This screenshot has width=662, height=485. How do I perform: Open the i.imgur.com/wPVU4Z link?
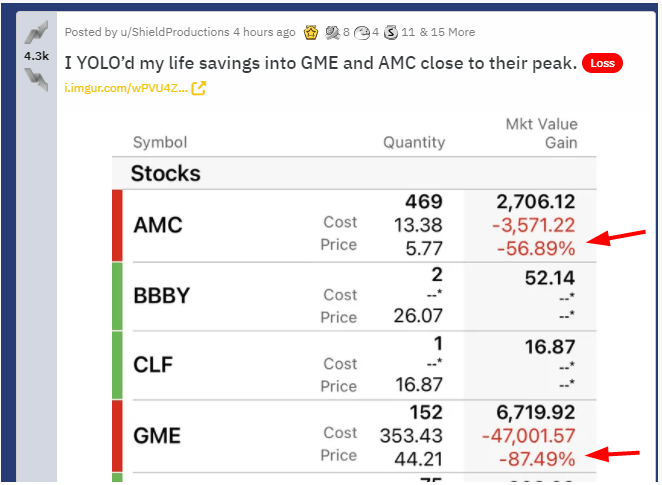click(126, 88)
